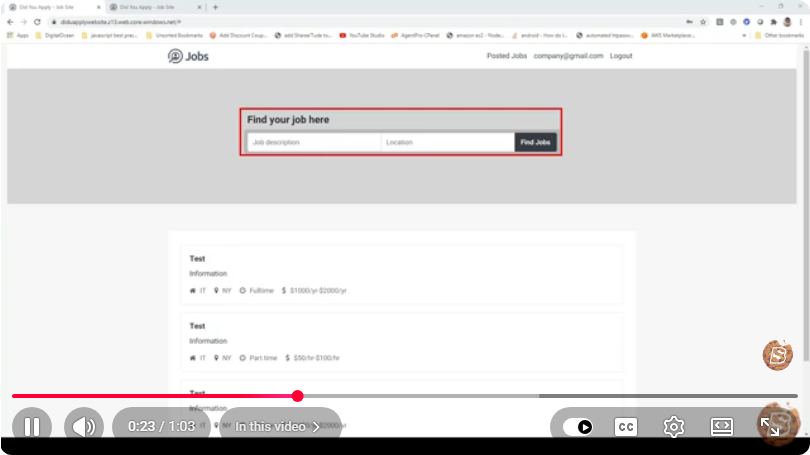Open Other bookmarks folder
This screenshot has height=455, width=810.
pyautogui.click(x=780, y=36)
